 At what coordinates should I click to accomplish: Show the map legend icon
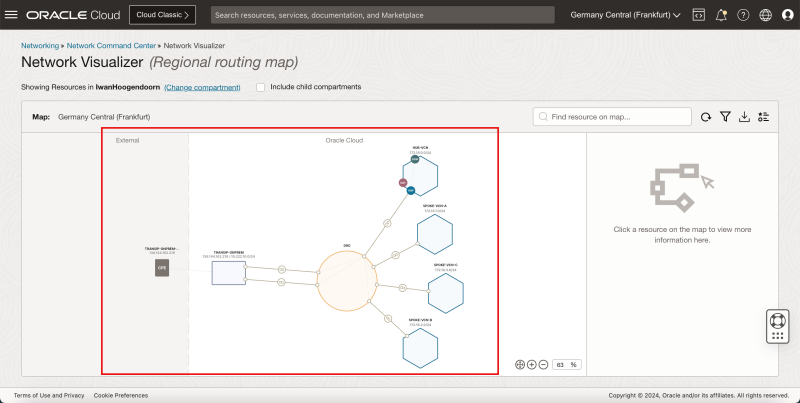763,117
